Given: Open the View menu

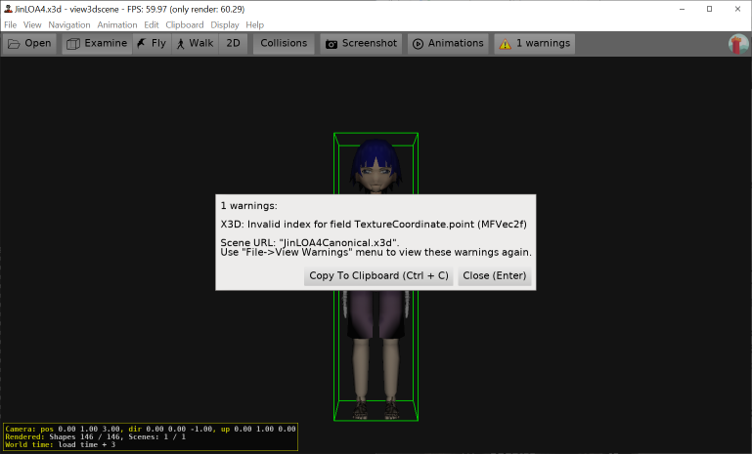Looking at the screenshot, I should coord(32,24).
